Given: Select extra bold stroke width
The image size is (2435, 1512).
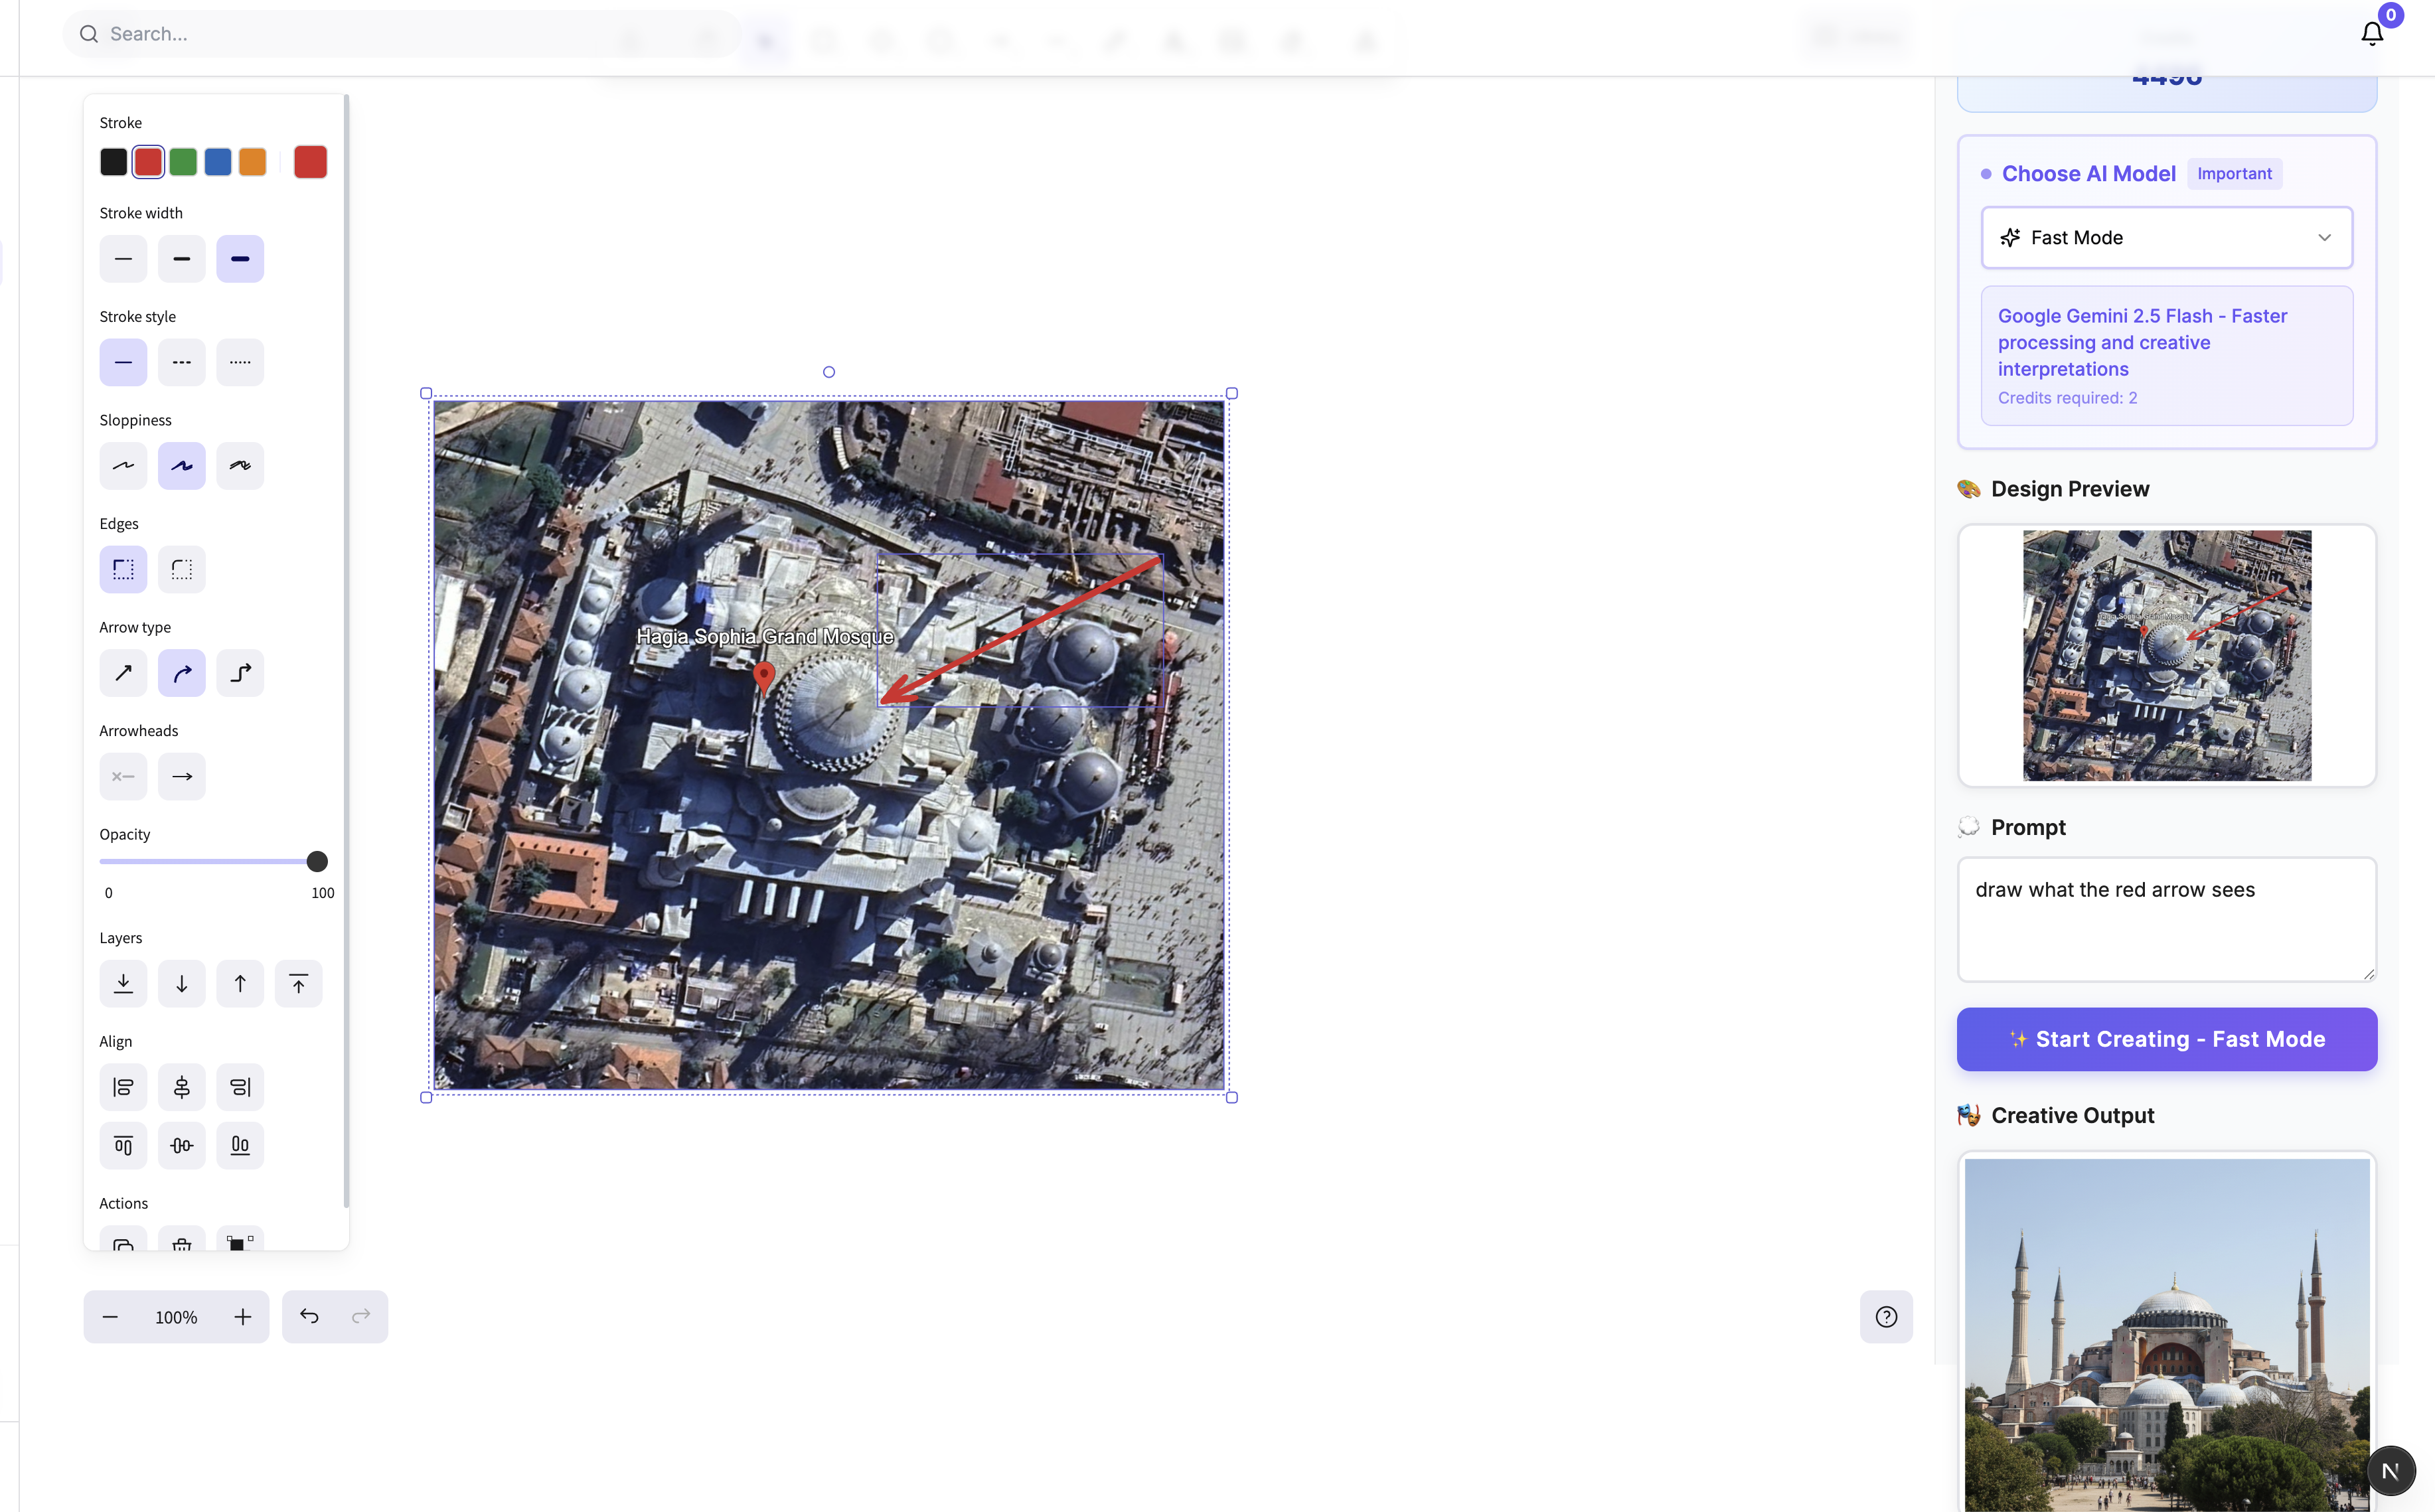Looking at the screenshot, I should coord(240,259).
